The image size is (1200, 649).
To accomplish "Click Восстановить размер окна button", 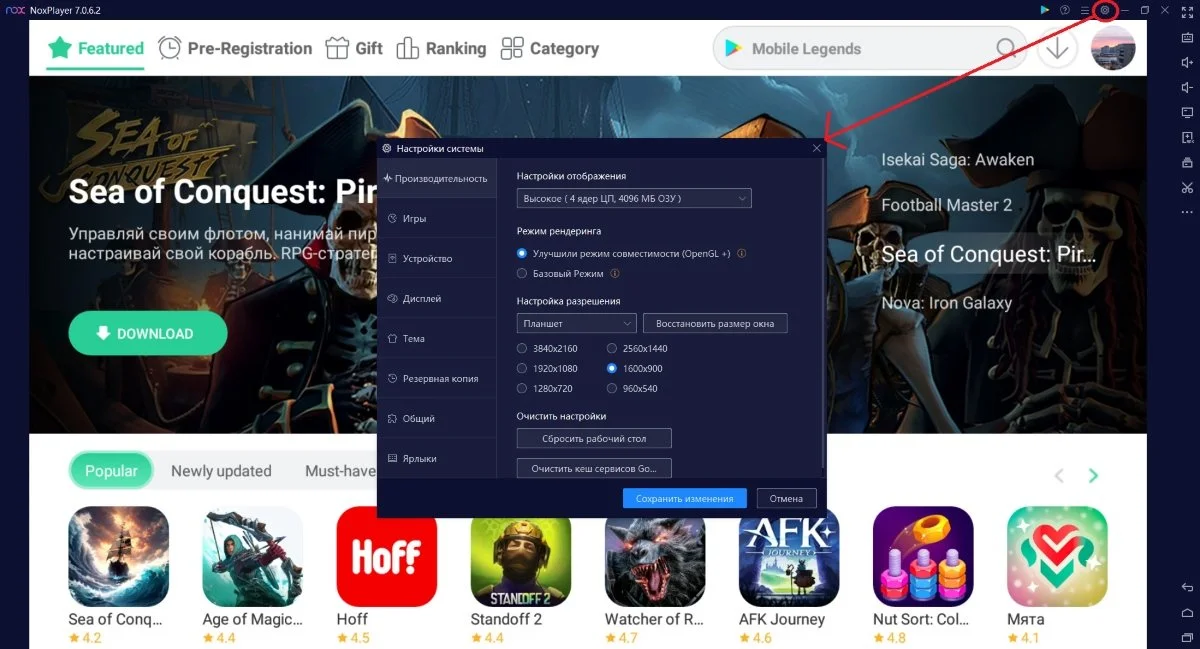I will [x=715, y=323].
